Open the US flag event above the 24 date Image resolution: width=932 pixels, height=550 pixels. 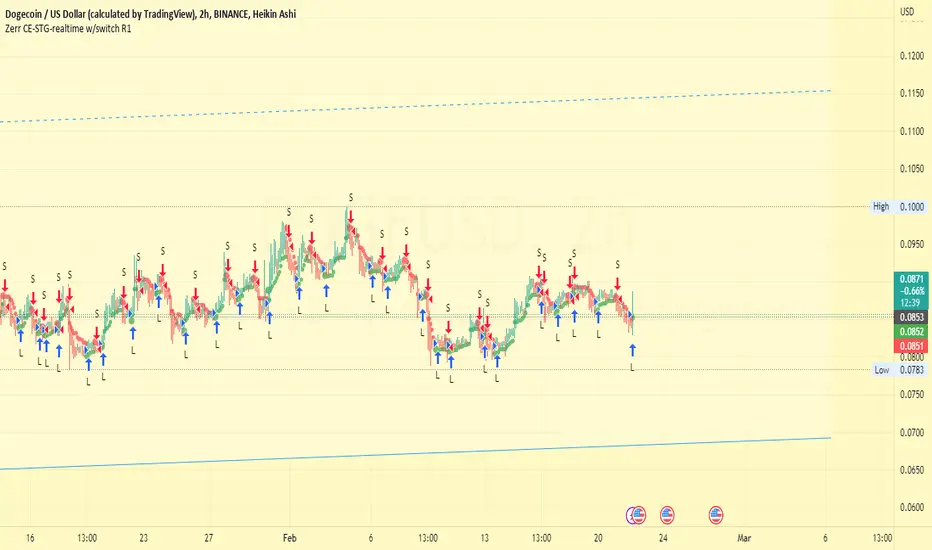667,515
